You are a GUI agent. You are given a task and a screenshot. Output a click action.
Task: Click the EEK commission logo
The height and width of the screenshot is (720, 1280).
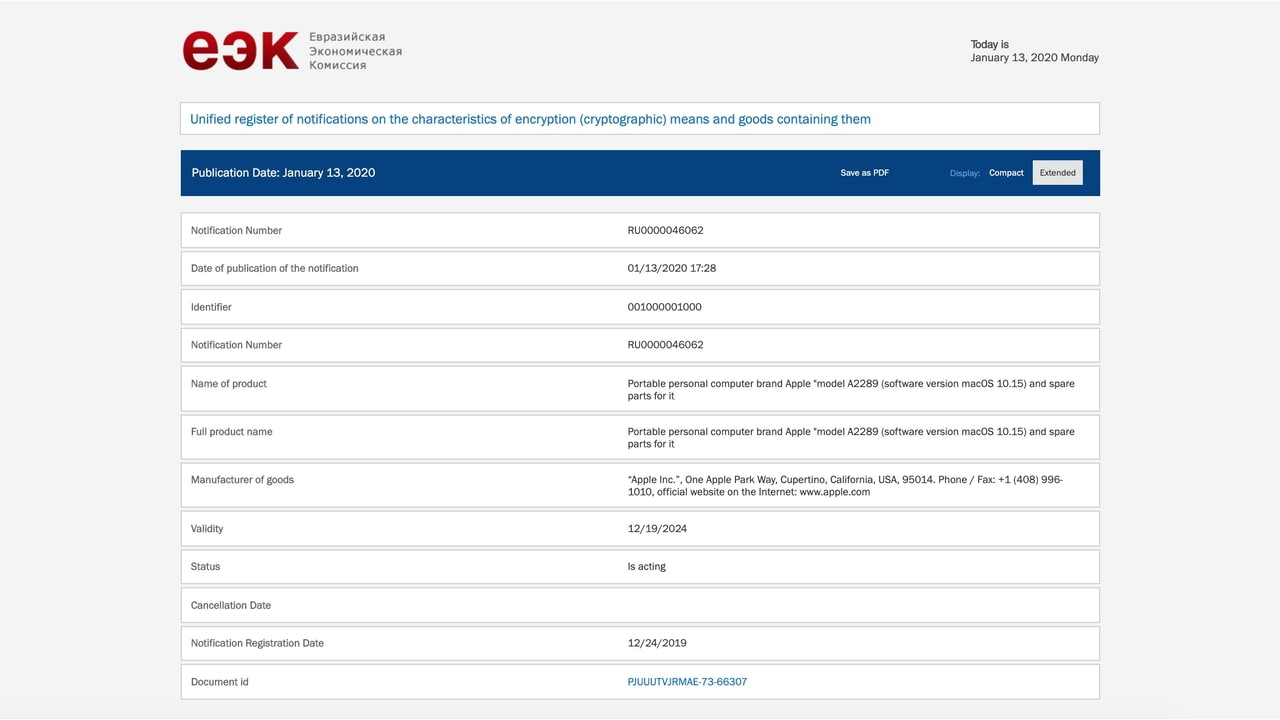click(241, 51)
